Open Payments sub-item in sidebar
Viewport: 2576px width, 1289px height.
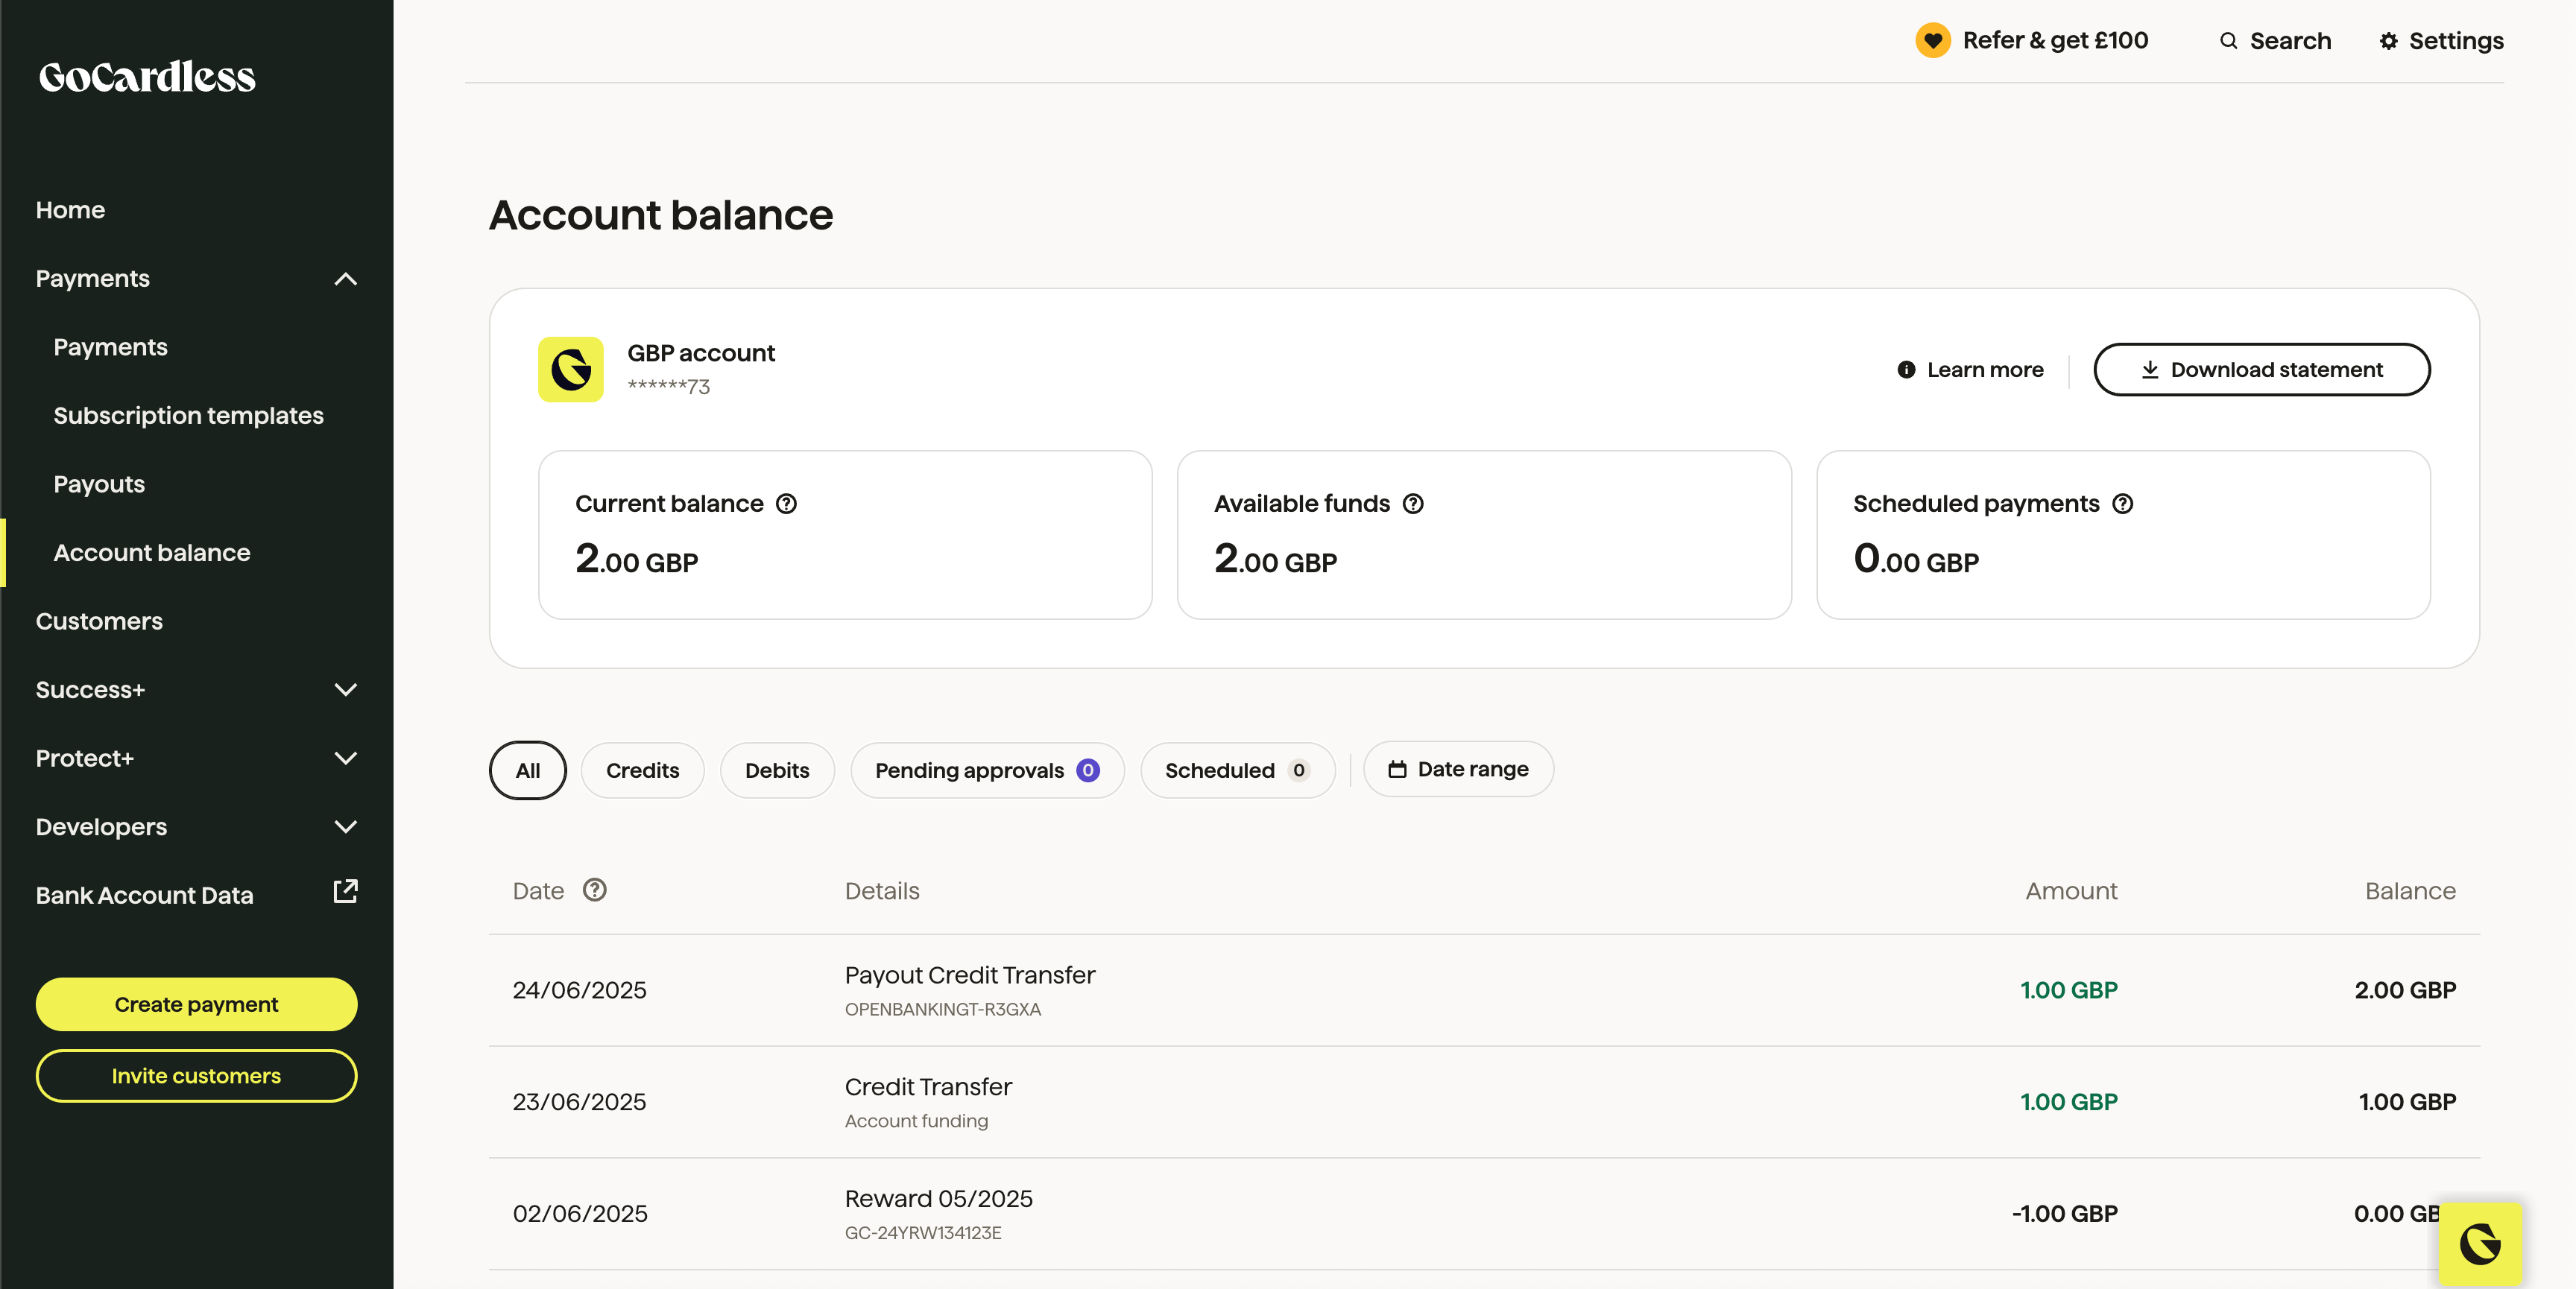coord(110,347)
